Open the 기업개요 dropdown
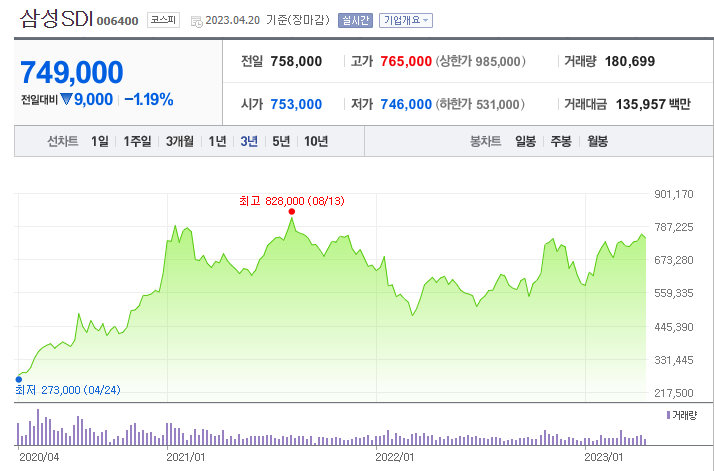This screenshot has height=471, width=714. [406, 20]
